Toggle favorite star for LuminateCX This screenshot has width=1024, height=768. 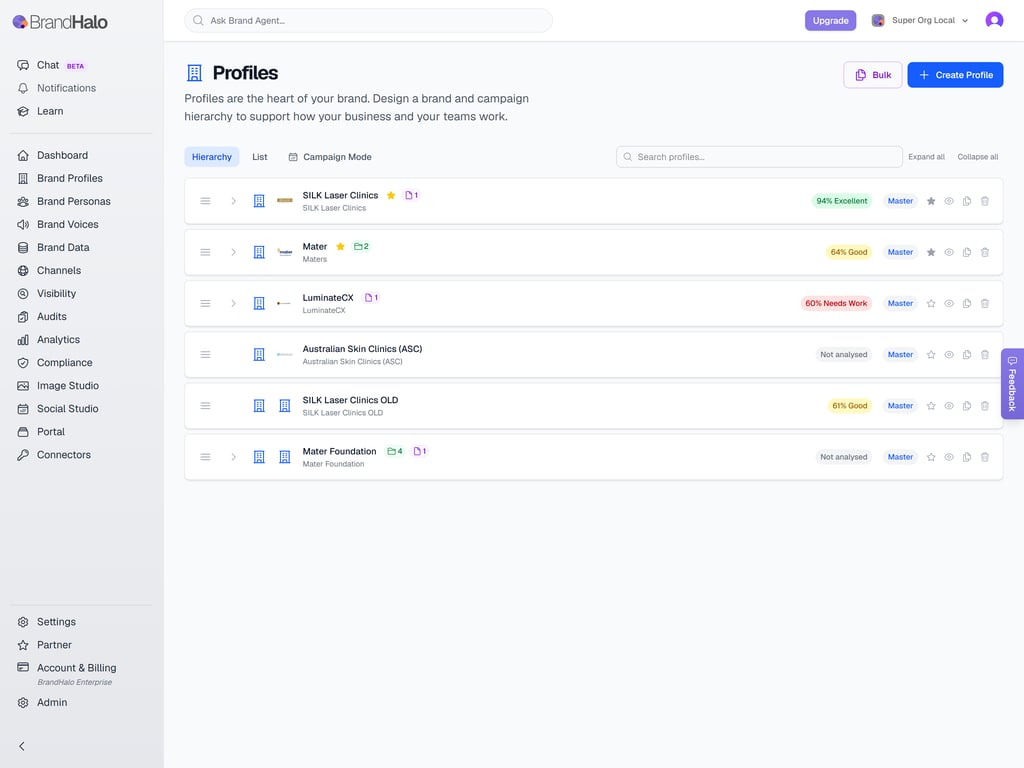click(931, 304)
